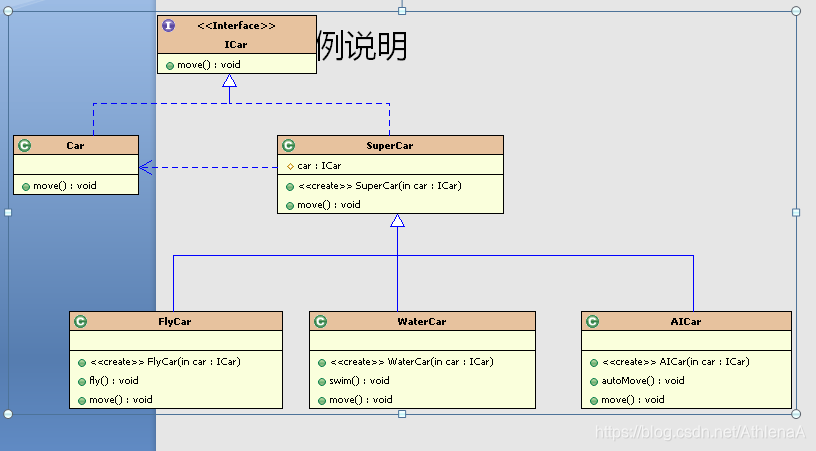Viewport: 816px width, 451px height.
Task: Click the SuperCar move() method icon
Action: pos(290,206)
